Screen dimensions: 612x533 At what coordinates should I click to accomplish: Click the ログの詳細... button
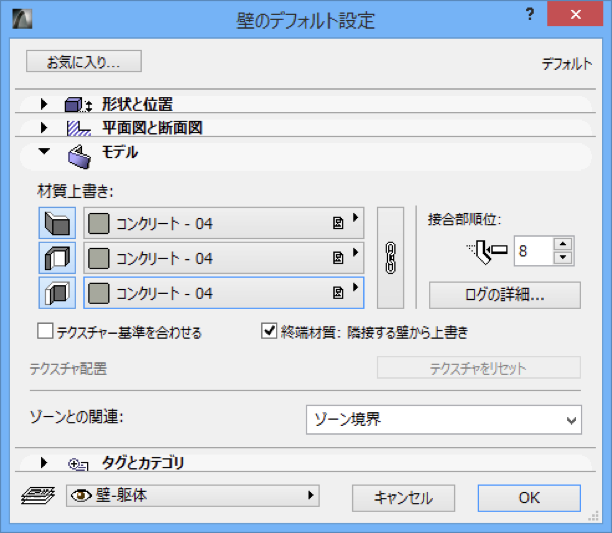(x=505, y=295)
